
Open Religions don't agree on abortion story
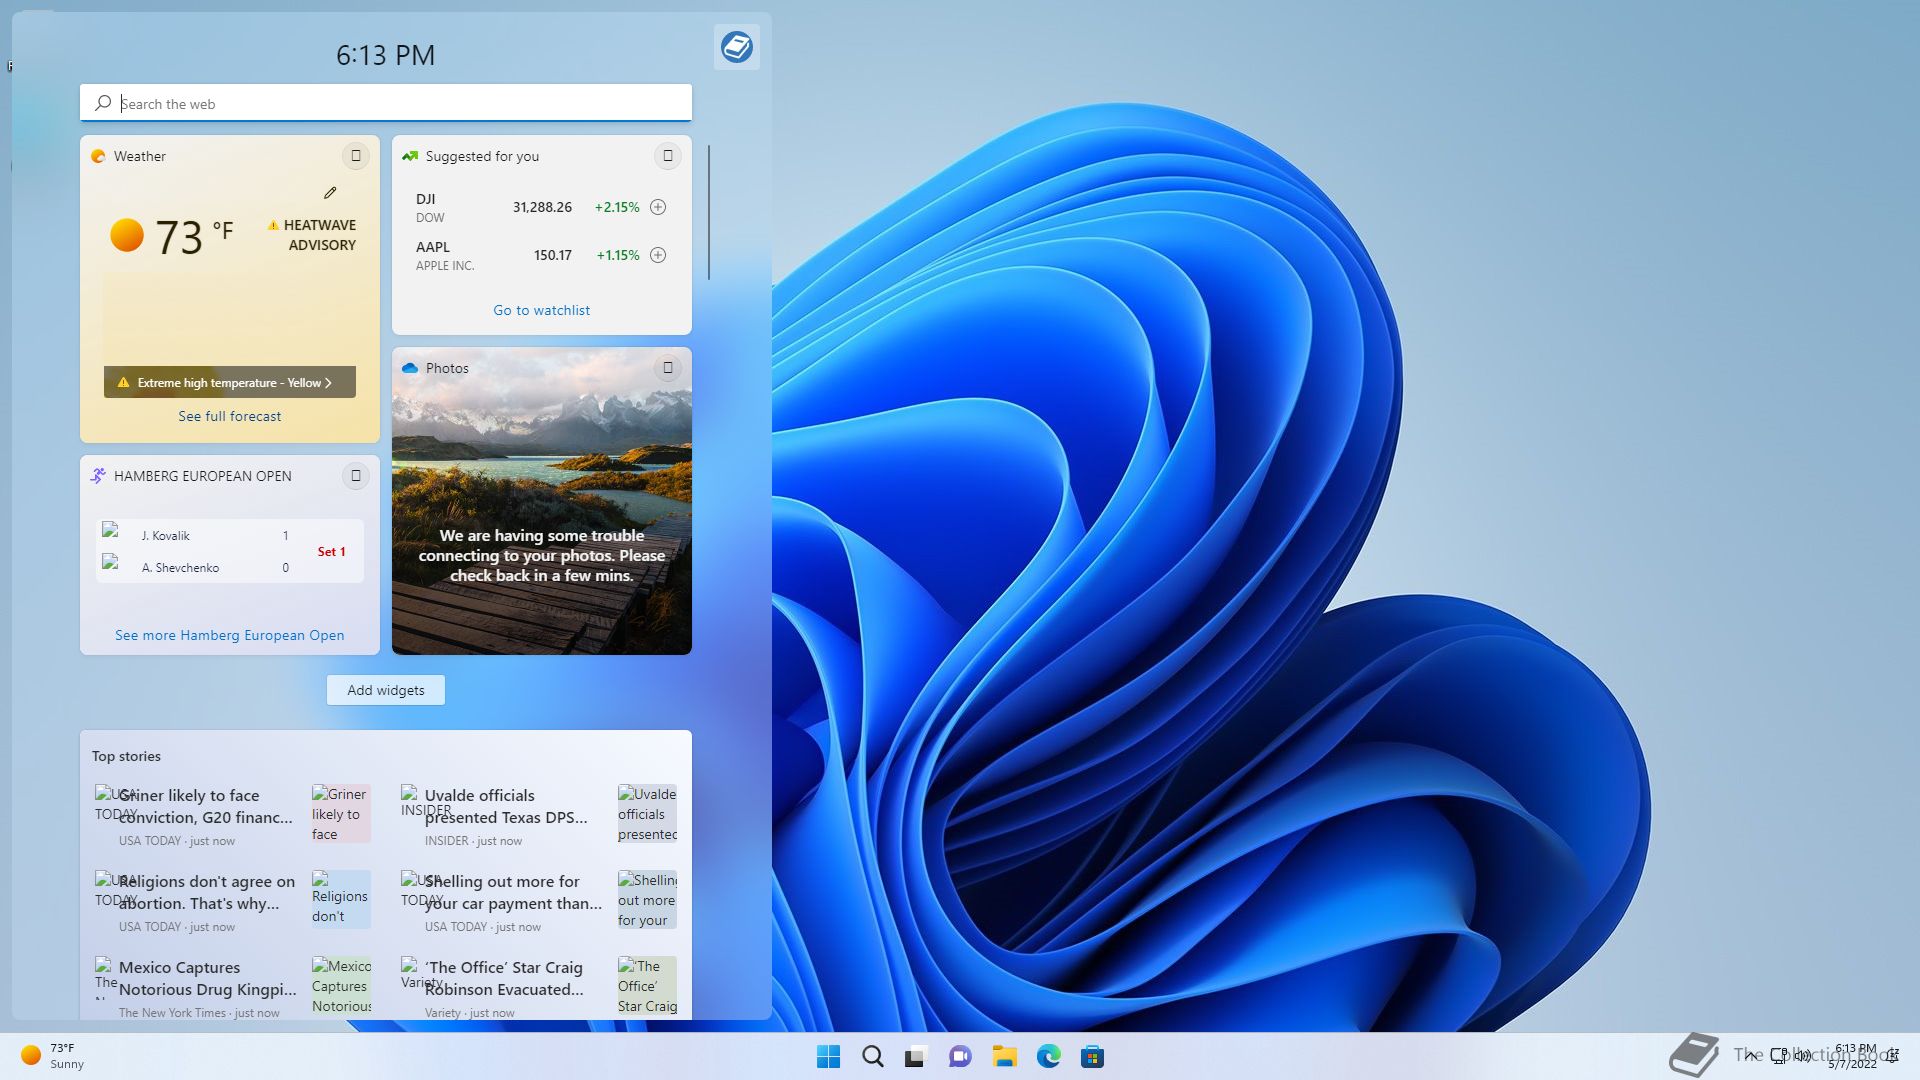[x=207, y=892]
